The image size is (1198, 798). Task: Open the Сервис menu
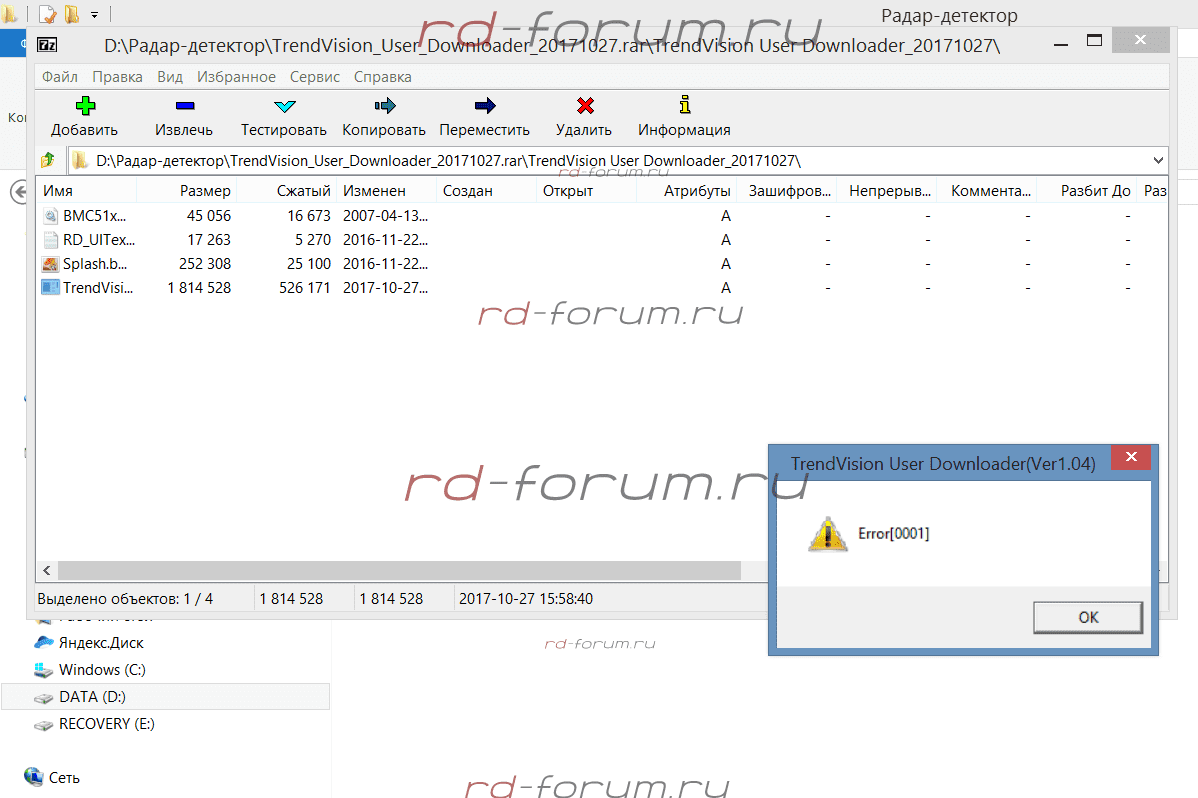315,76
